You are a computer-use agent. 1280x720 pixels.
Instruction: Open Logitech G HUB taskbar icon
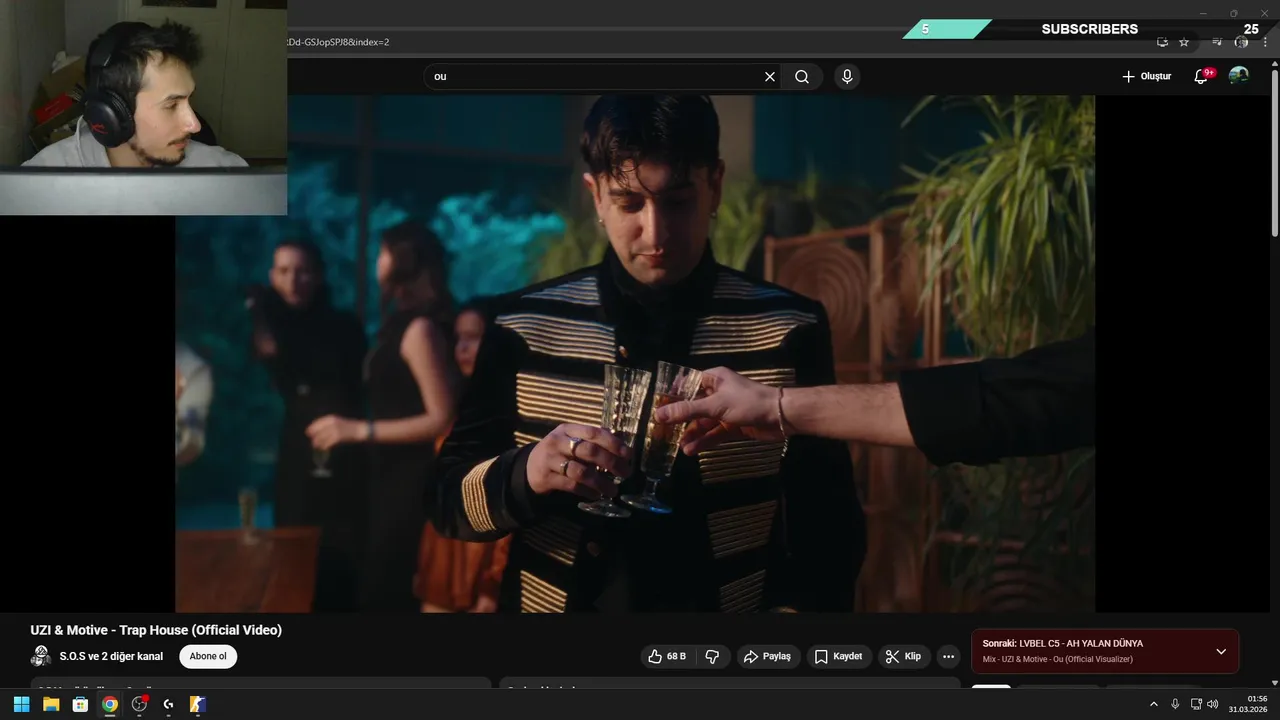tap(168, 704)
